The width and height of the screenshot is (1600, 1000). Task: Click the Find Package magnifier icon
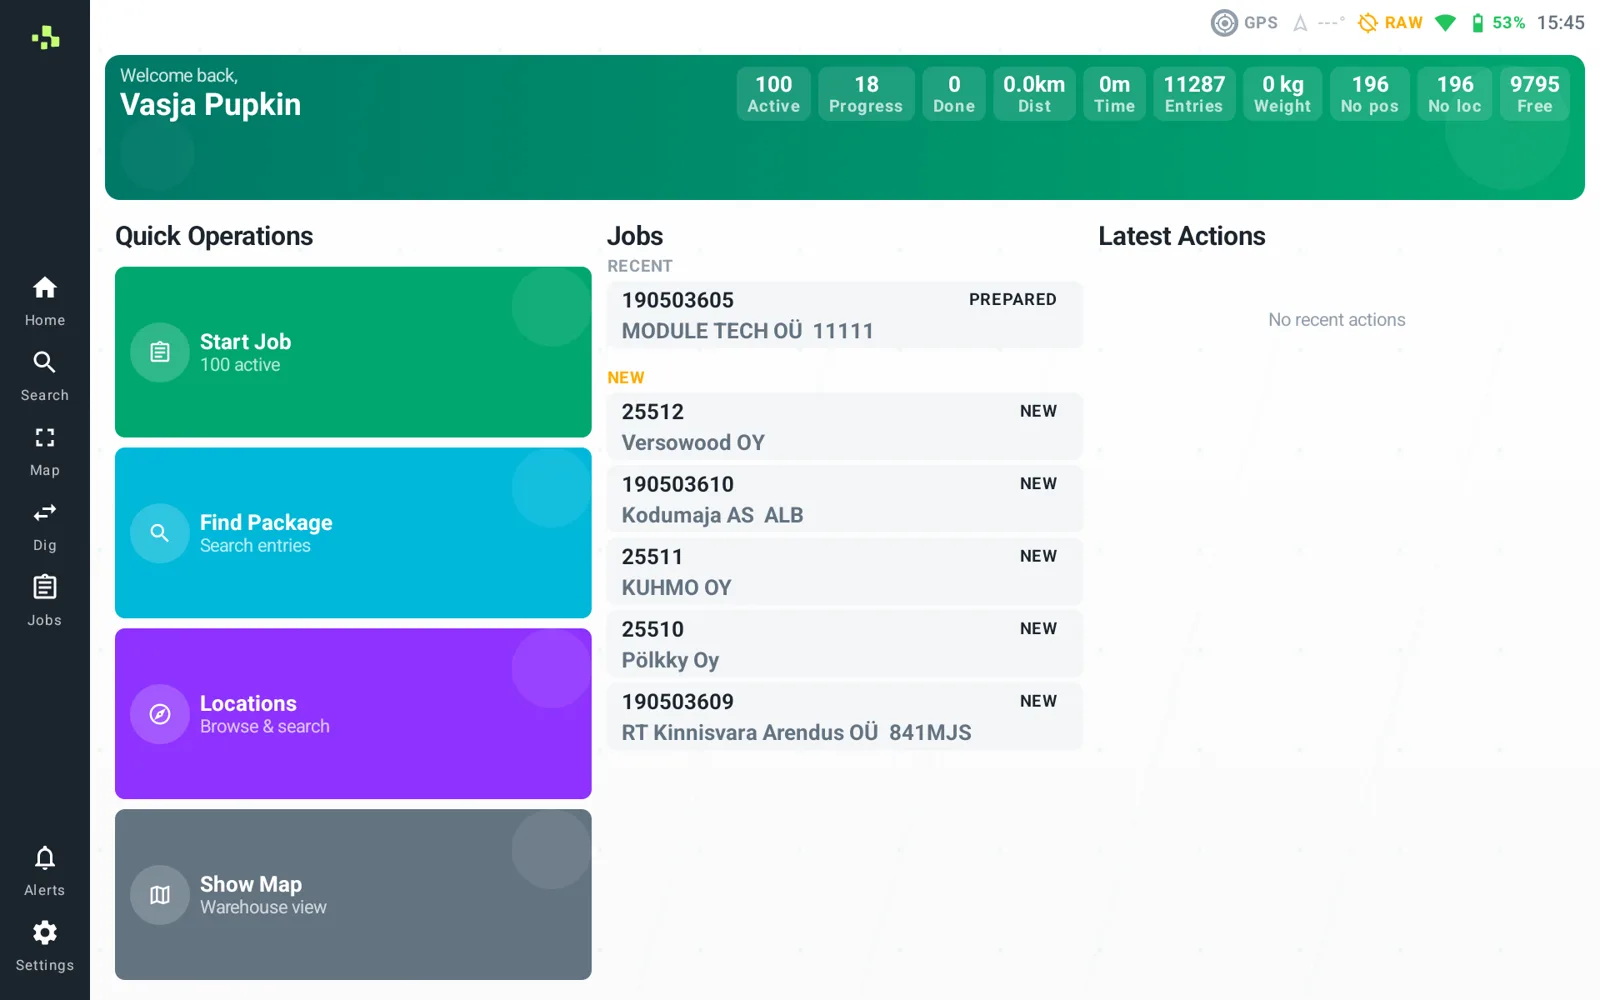(160, 533)
